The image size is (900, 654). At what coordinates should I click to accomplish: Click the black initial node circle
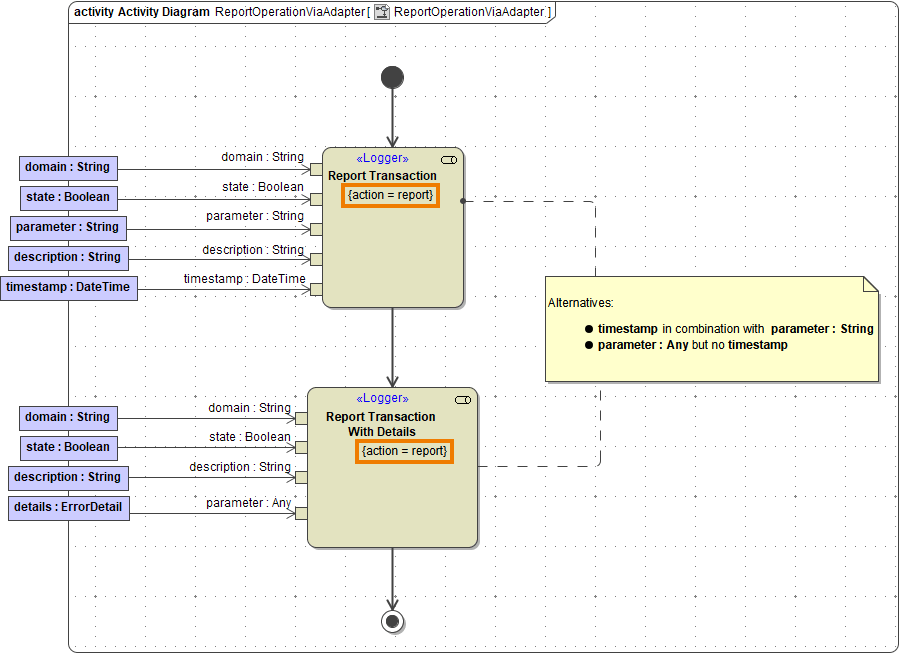[x=392, y=77]
